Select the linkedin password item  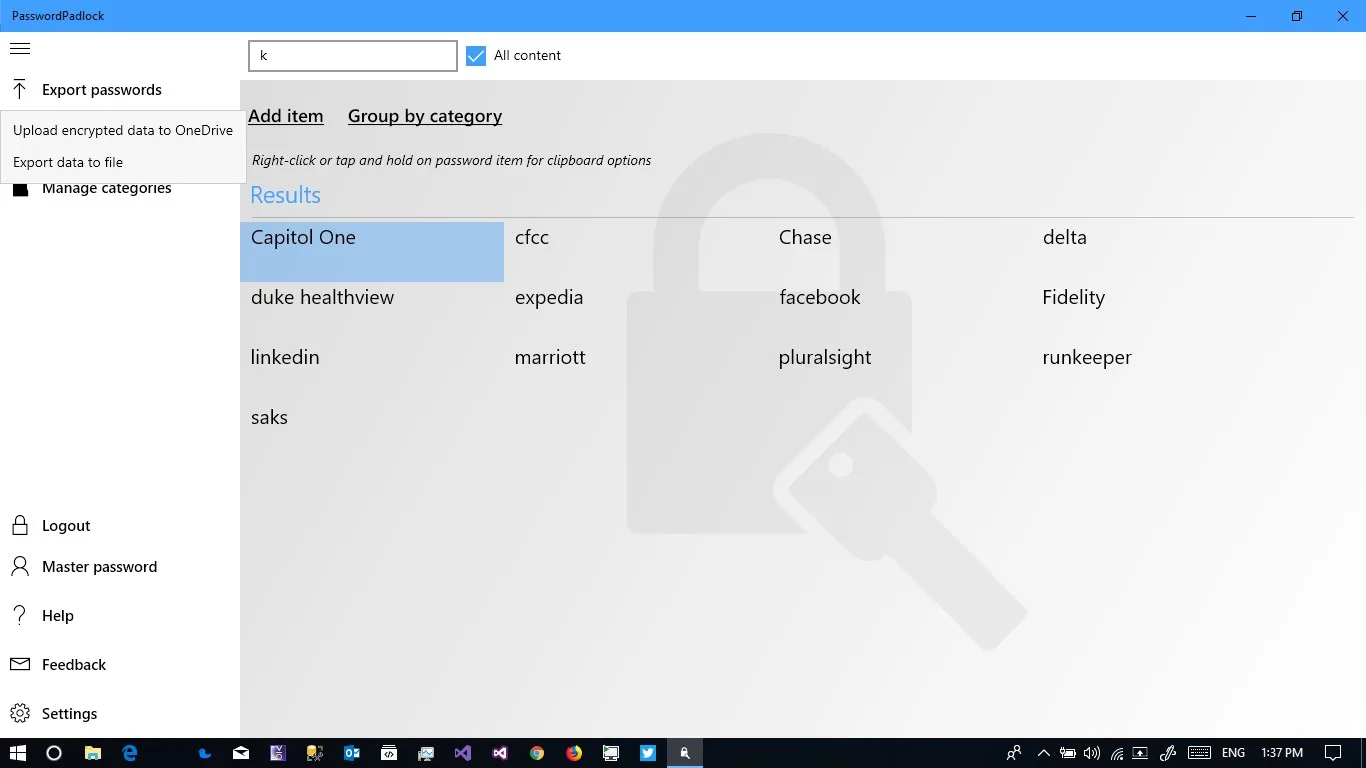pos(372,372)
